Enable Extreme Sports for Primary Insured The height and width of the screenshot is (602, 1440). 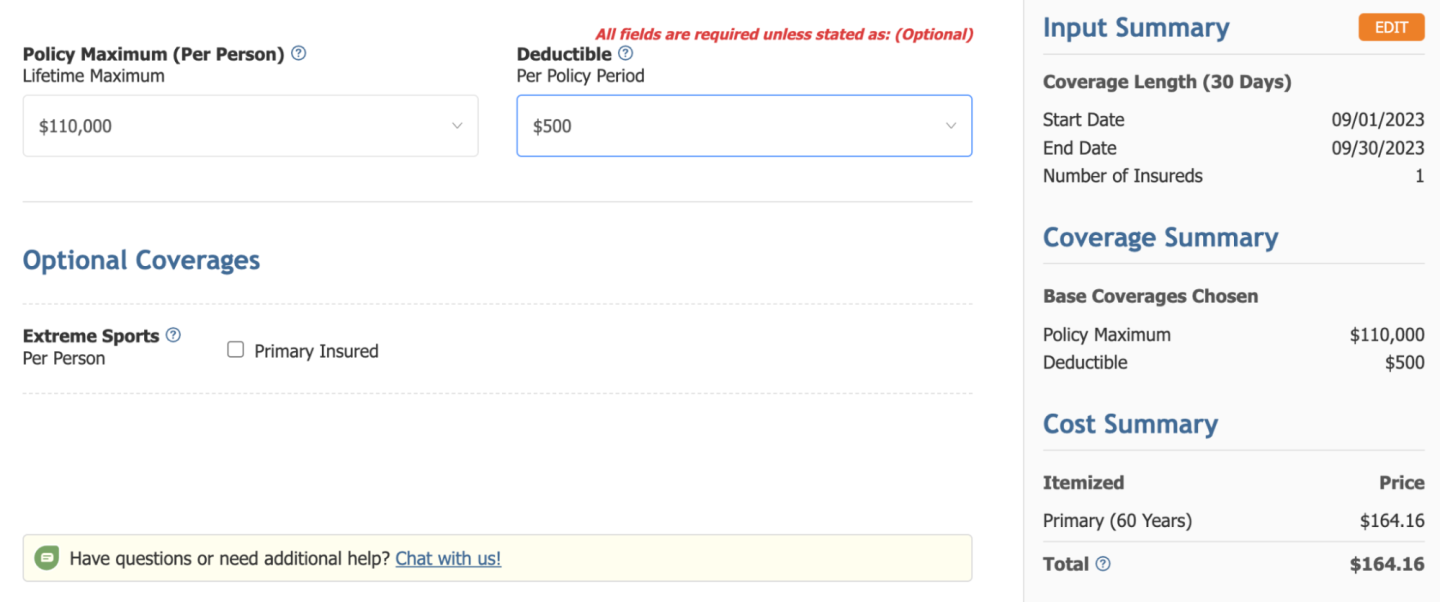tap(236, 350)
